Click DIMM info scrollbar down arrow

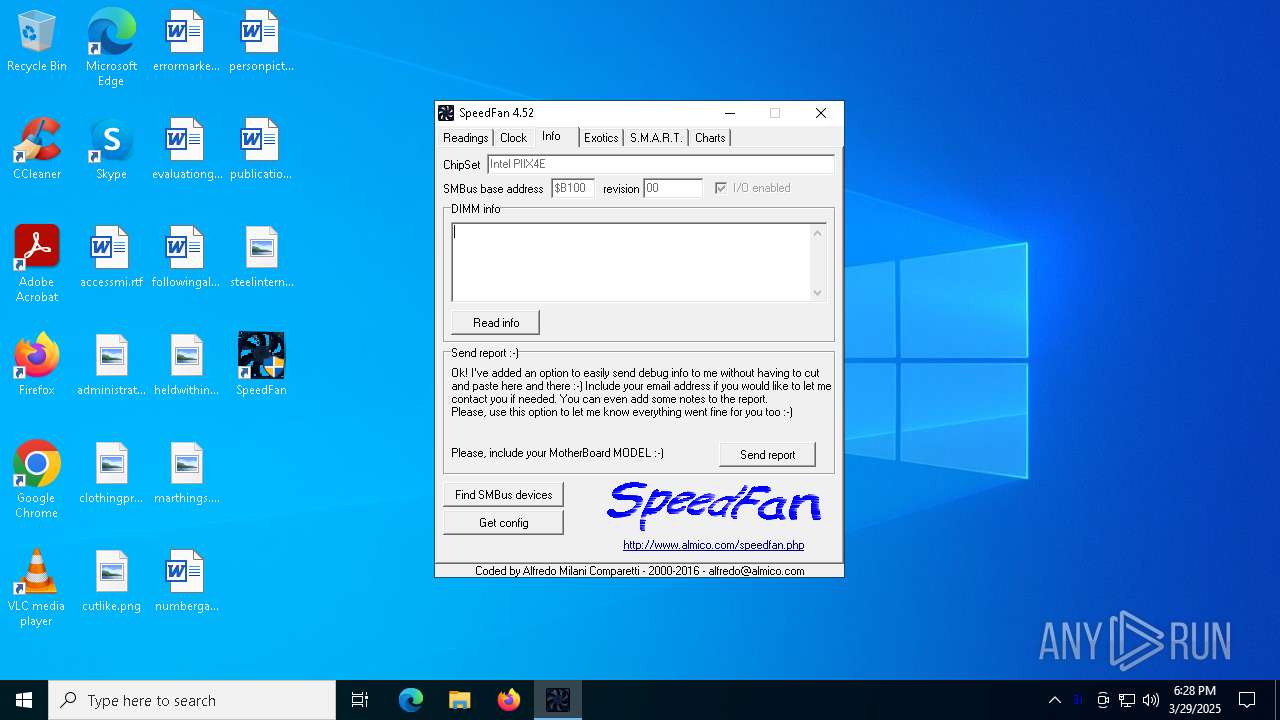[818, 292]
